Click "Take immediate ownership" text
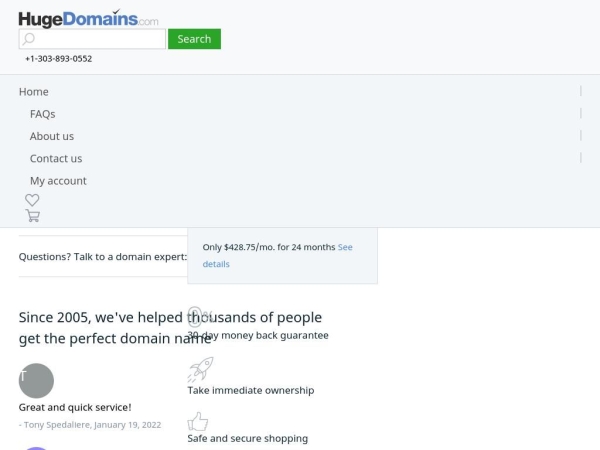The width and height of the screenshot is (600, 450). point(250,390)
